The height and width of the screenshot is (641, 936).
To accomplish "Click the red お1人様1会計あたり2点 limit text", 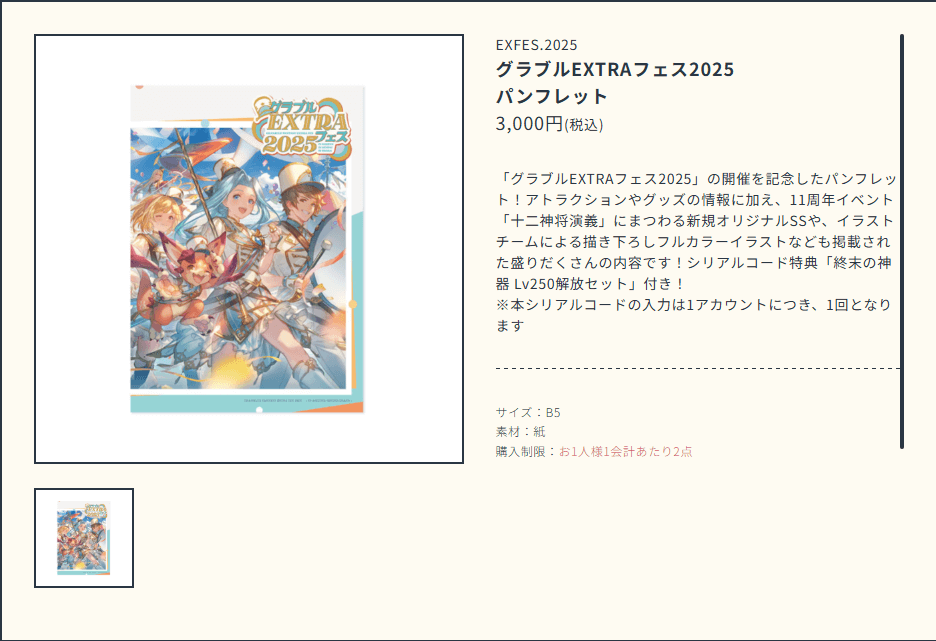I will point(626,451).
